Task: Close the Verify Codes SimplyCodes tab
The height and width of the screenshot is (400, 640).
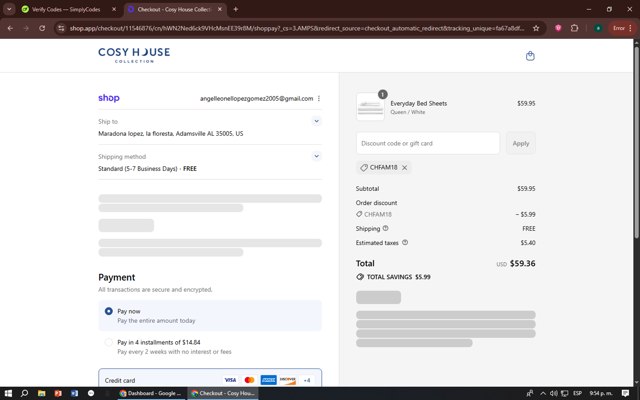Action: coord(114,9)
